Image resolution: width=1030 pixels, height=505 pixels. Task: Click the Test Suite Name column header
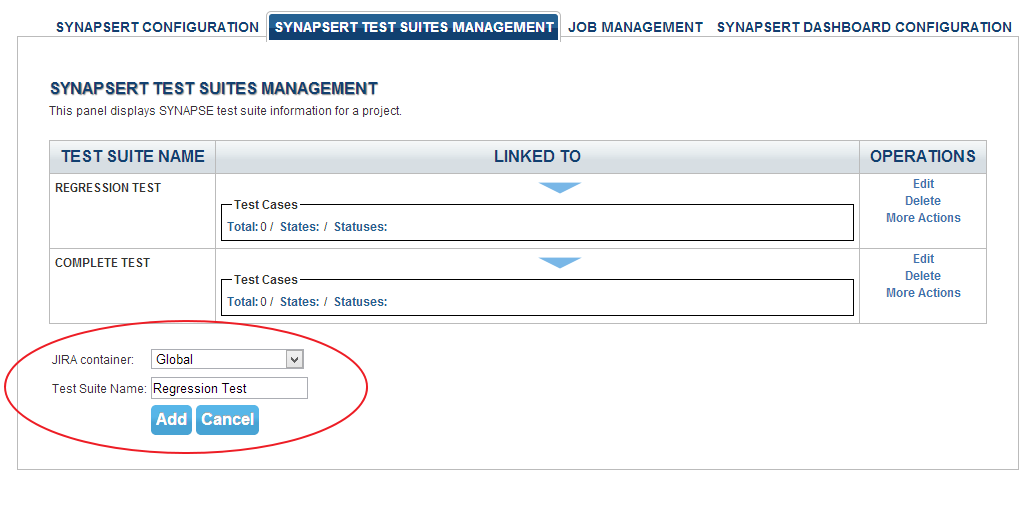coord(133,157)
